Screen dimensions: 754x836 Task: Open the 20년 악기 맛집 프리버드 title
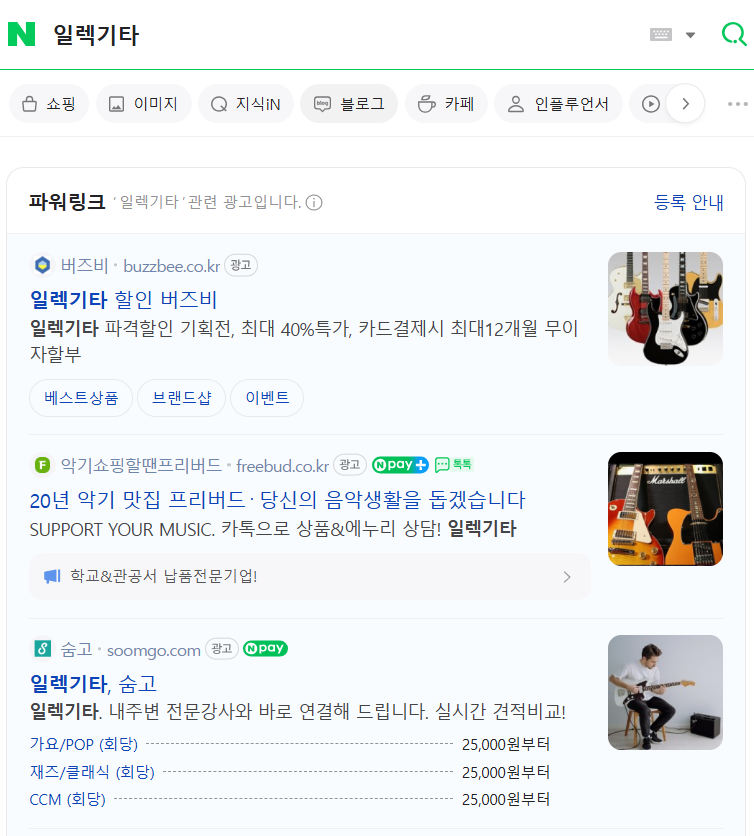point(277,500)
